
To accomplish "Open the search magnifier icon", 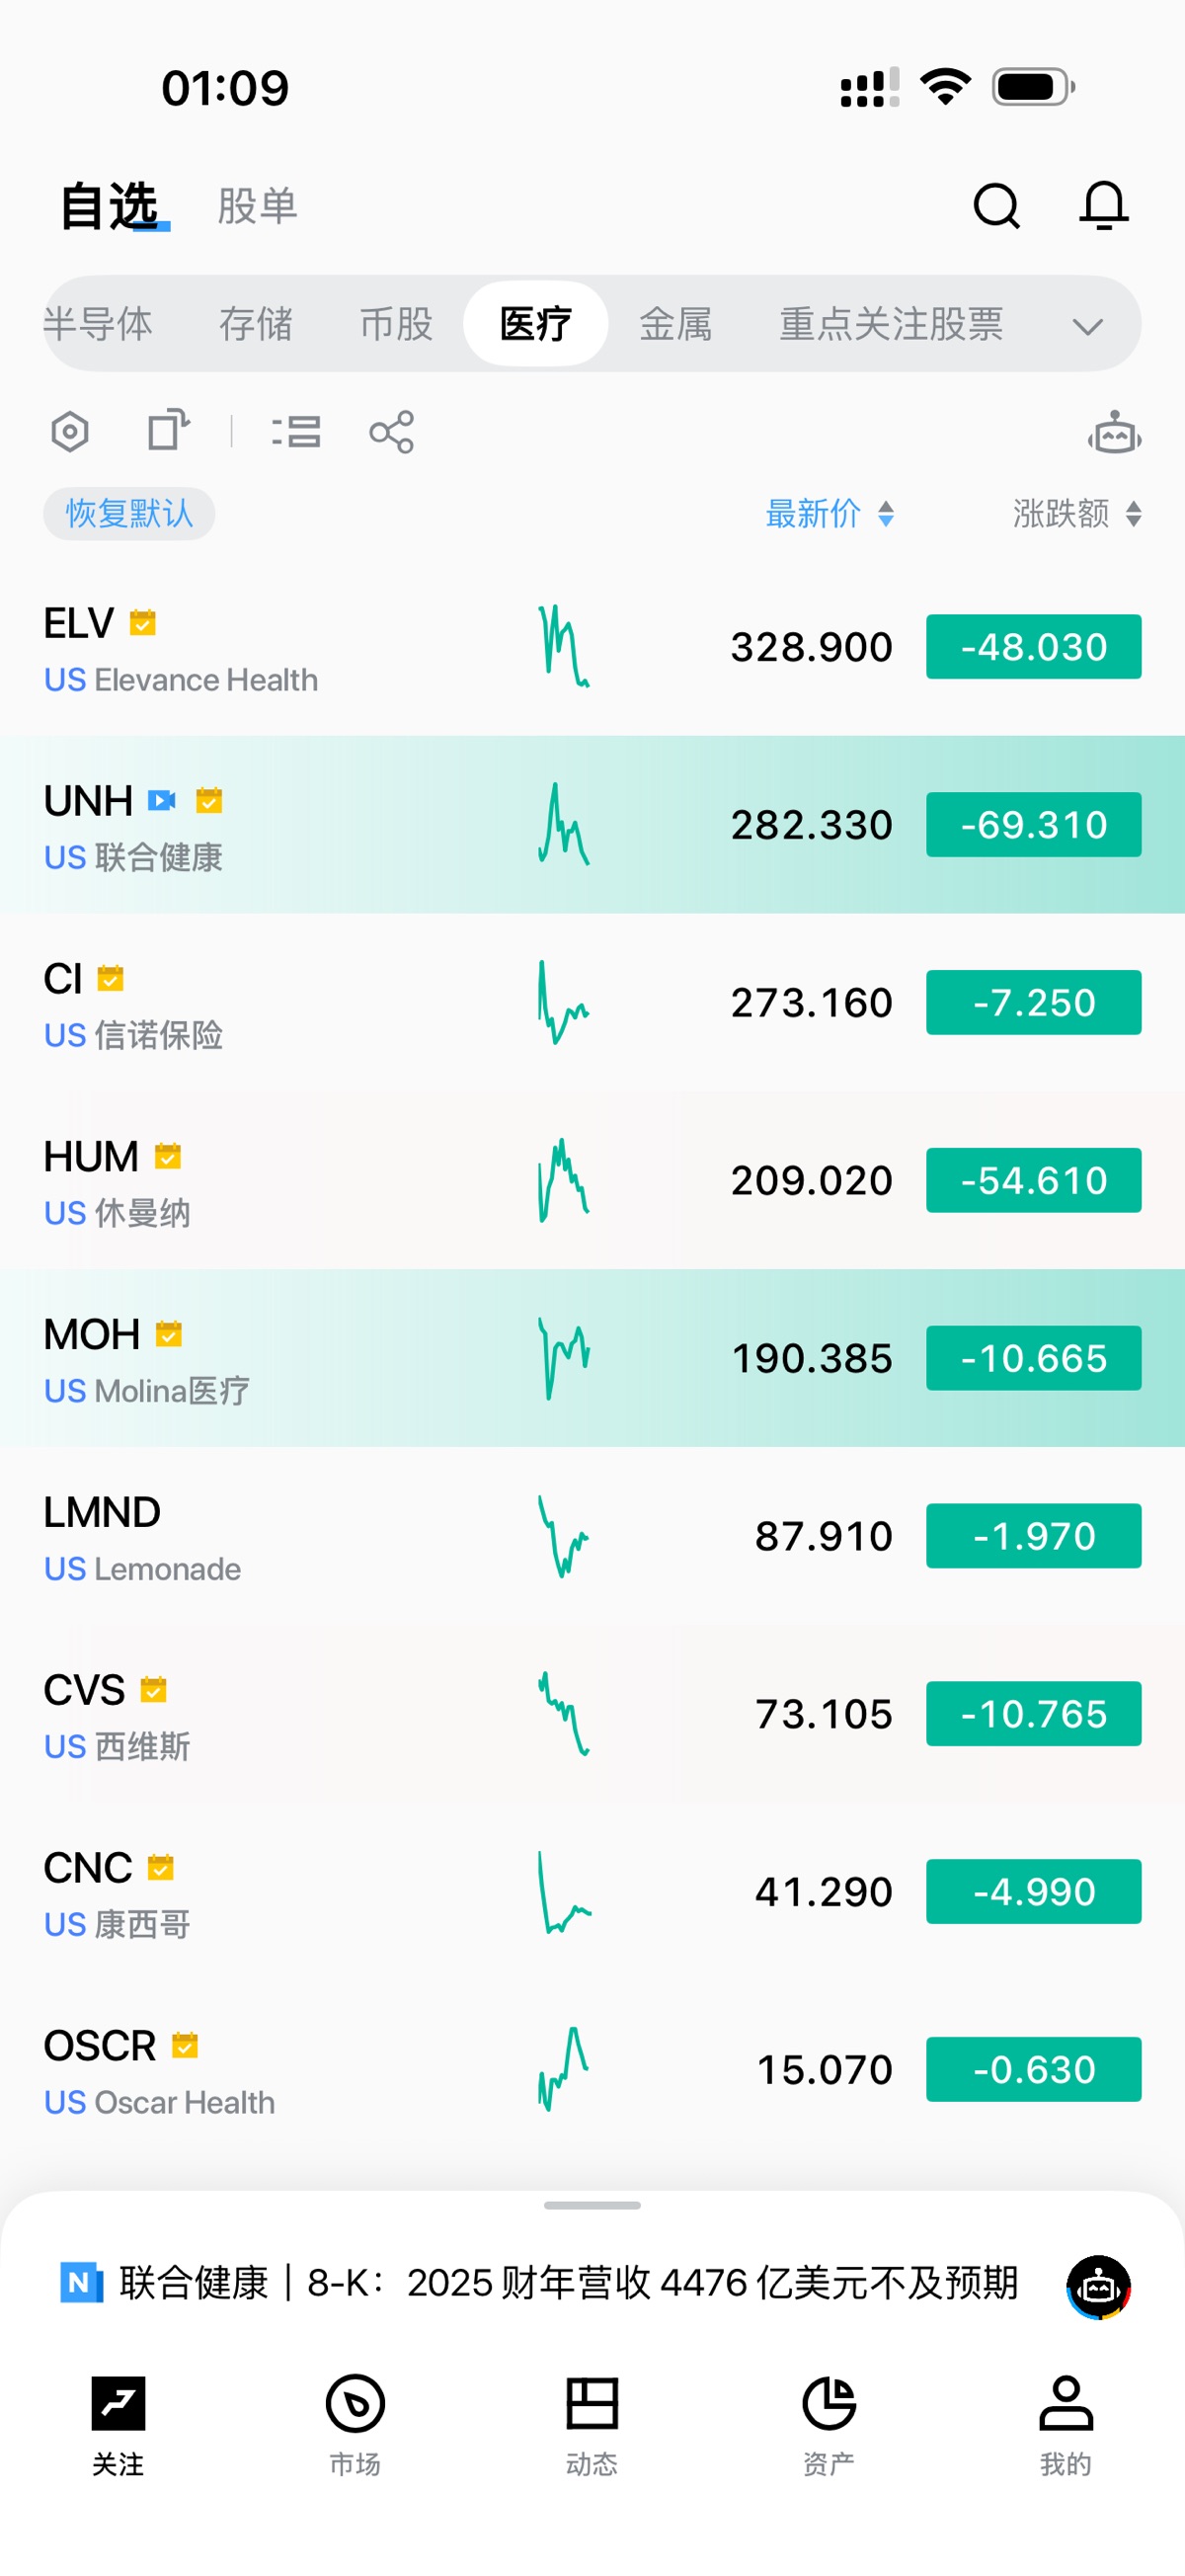I will click(x=996, y=207).
